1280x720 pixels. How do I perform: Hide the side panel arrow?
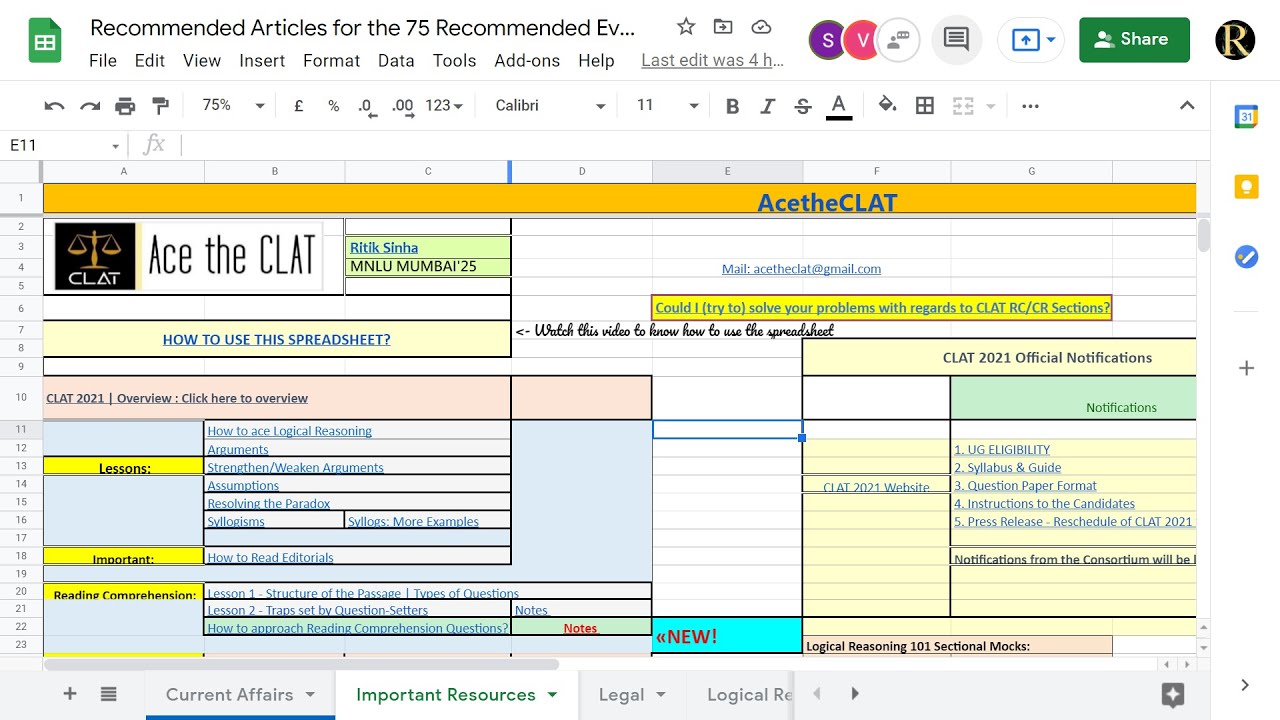(1245, 685)
